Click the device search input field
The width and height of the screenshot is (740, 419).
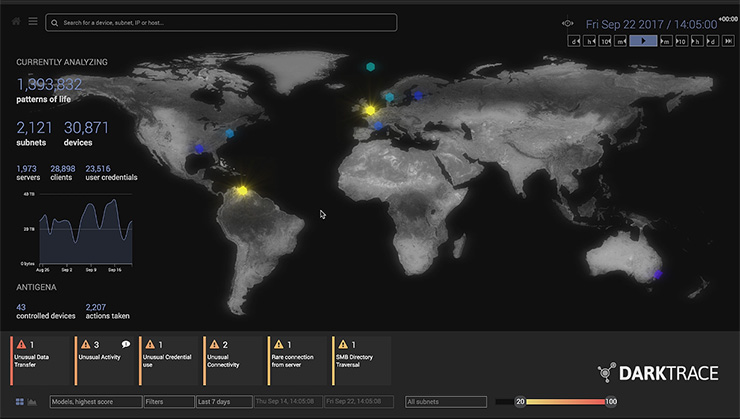(222, 22)
